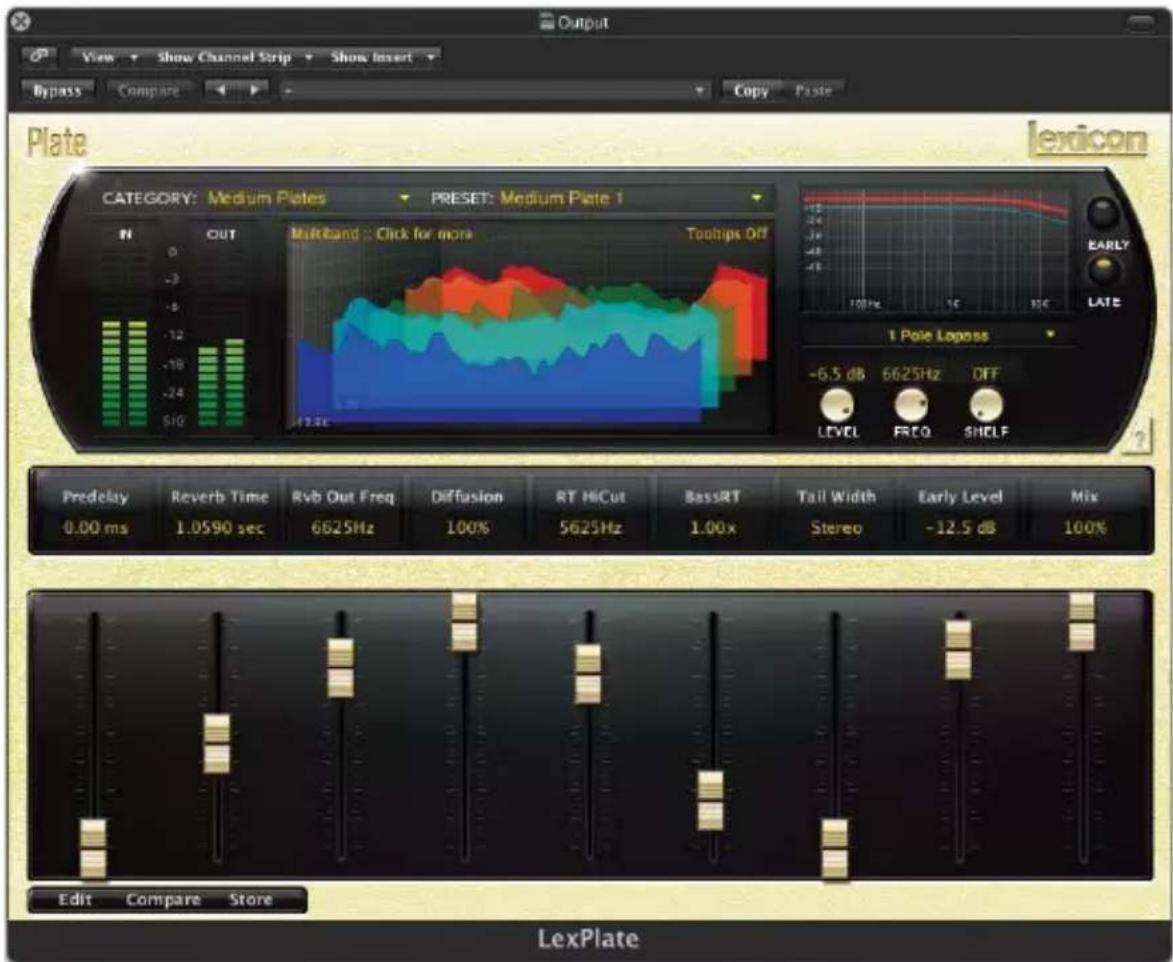Click the Predelay 0.00 ms value

(x=95, y=527)
